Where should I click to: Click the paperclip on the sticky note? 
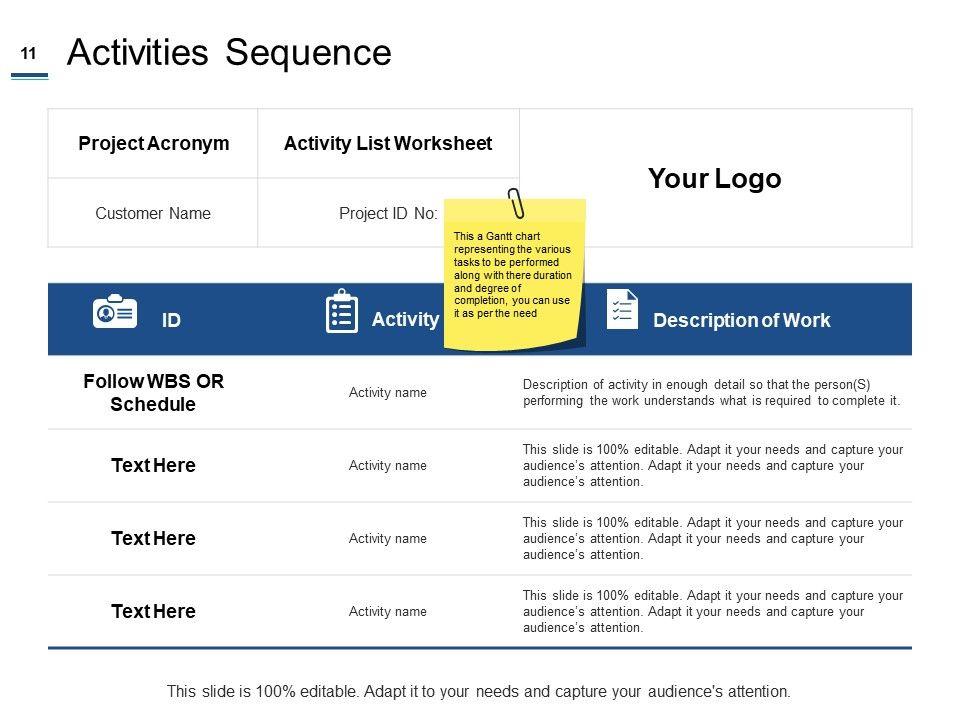pos(516,203)
